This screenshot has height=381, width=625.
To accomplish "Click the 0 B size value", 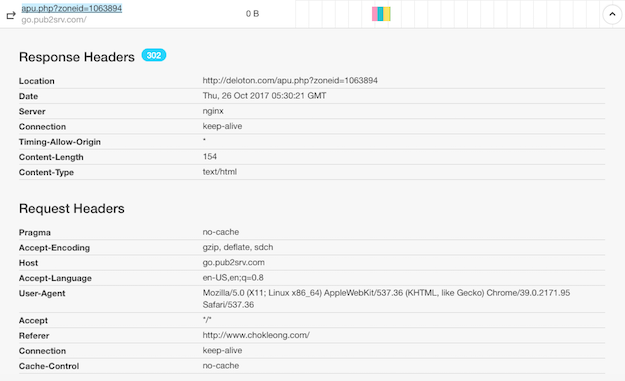I will pos(252,14).
